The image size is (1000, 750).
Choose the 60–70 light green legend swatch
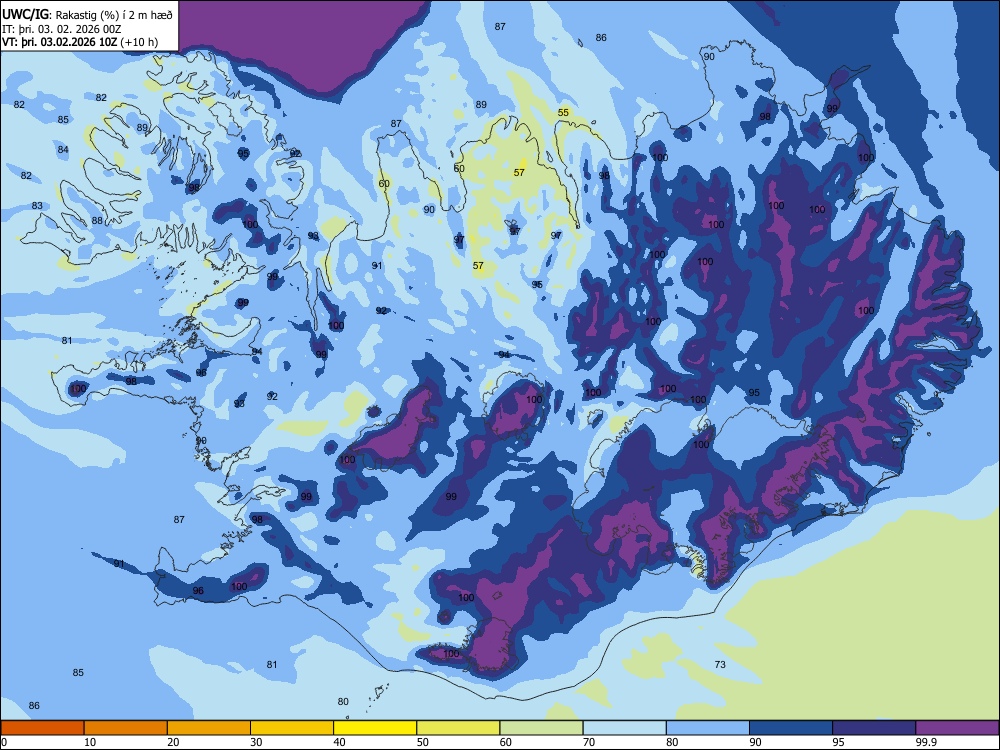(x=541, y=728)
